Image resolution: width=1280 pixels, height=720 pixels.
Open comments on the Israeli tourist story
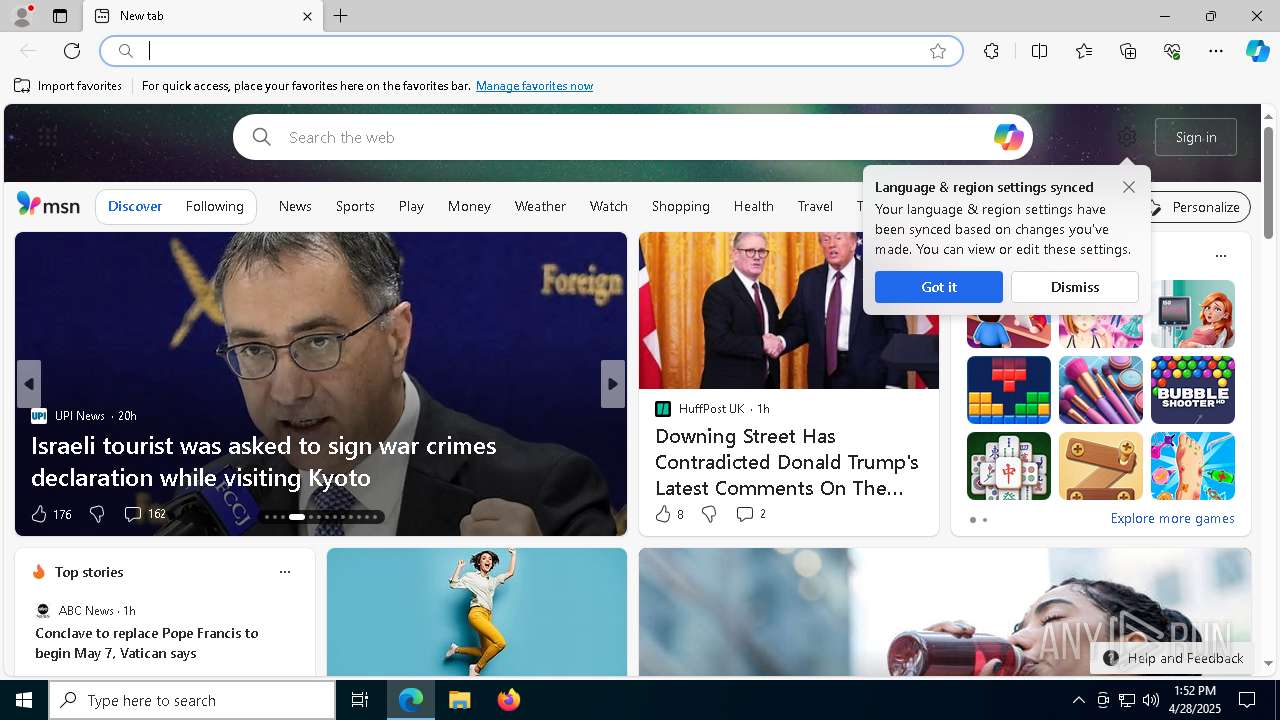pos(133,514)
